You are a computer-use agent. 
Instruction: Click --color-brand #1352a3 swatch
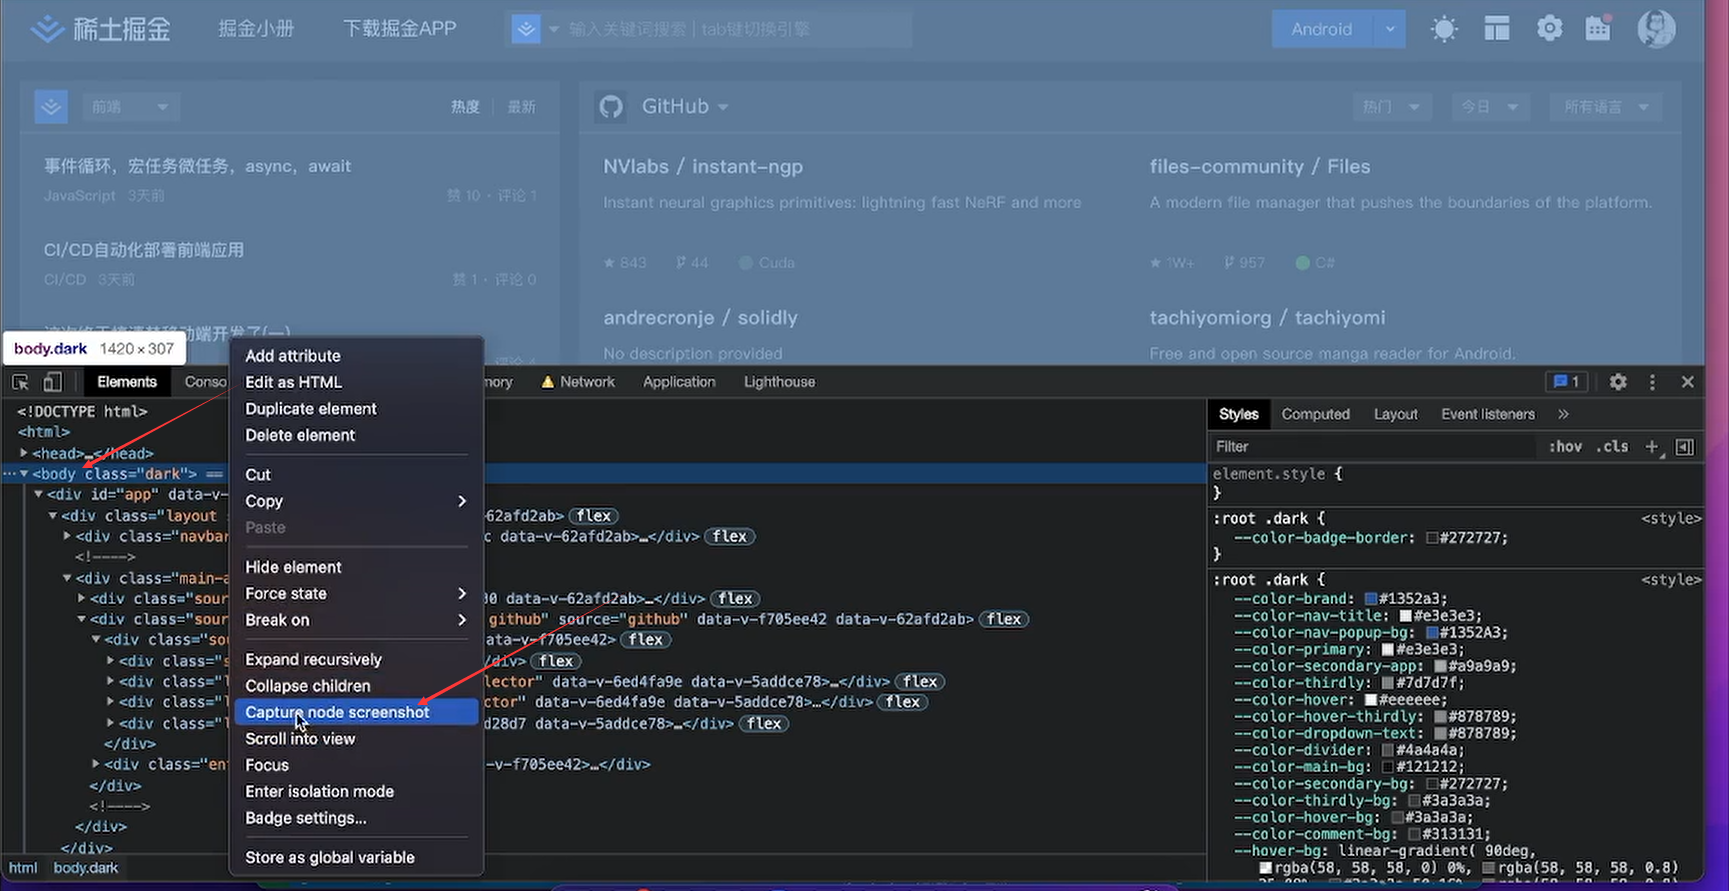(x=1371, y=599)
